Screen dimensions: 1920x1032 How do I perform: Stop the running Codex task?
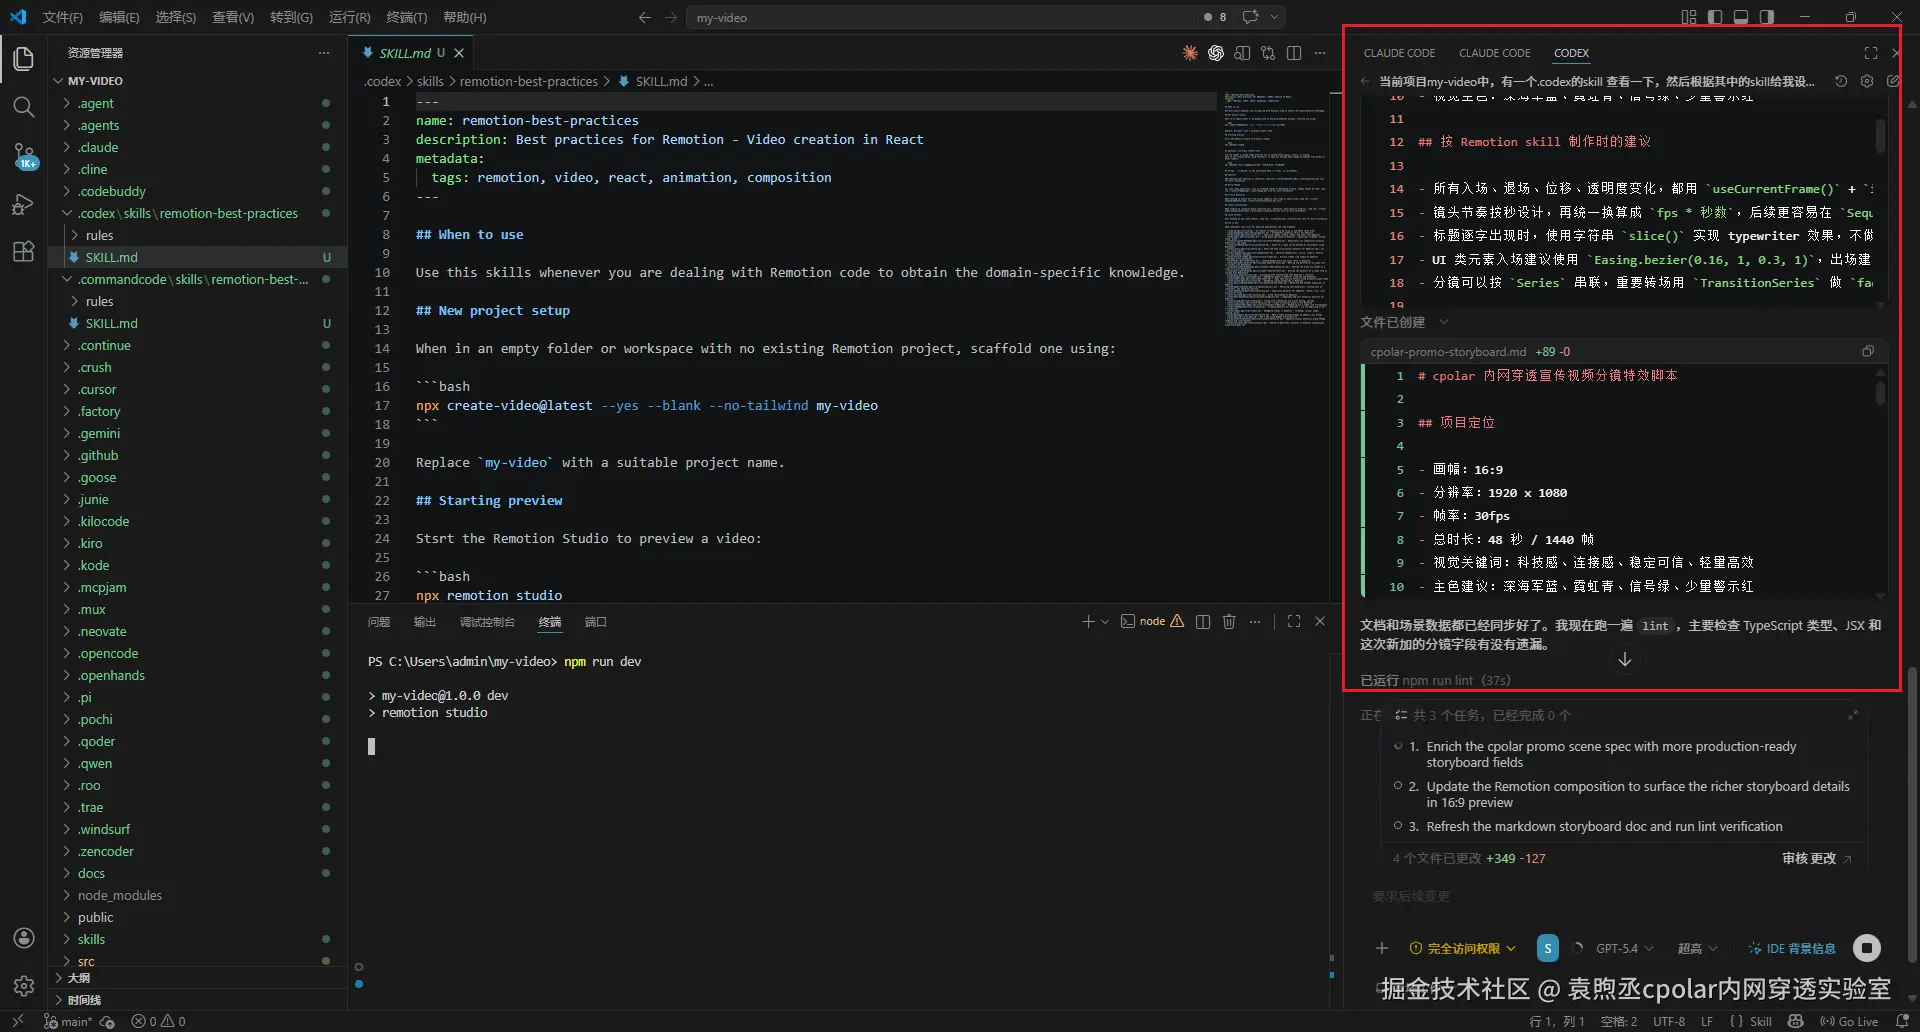1867,947
